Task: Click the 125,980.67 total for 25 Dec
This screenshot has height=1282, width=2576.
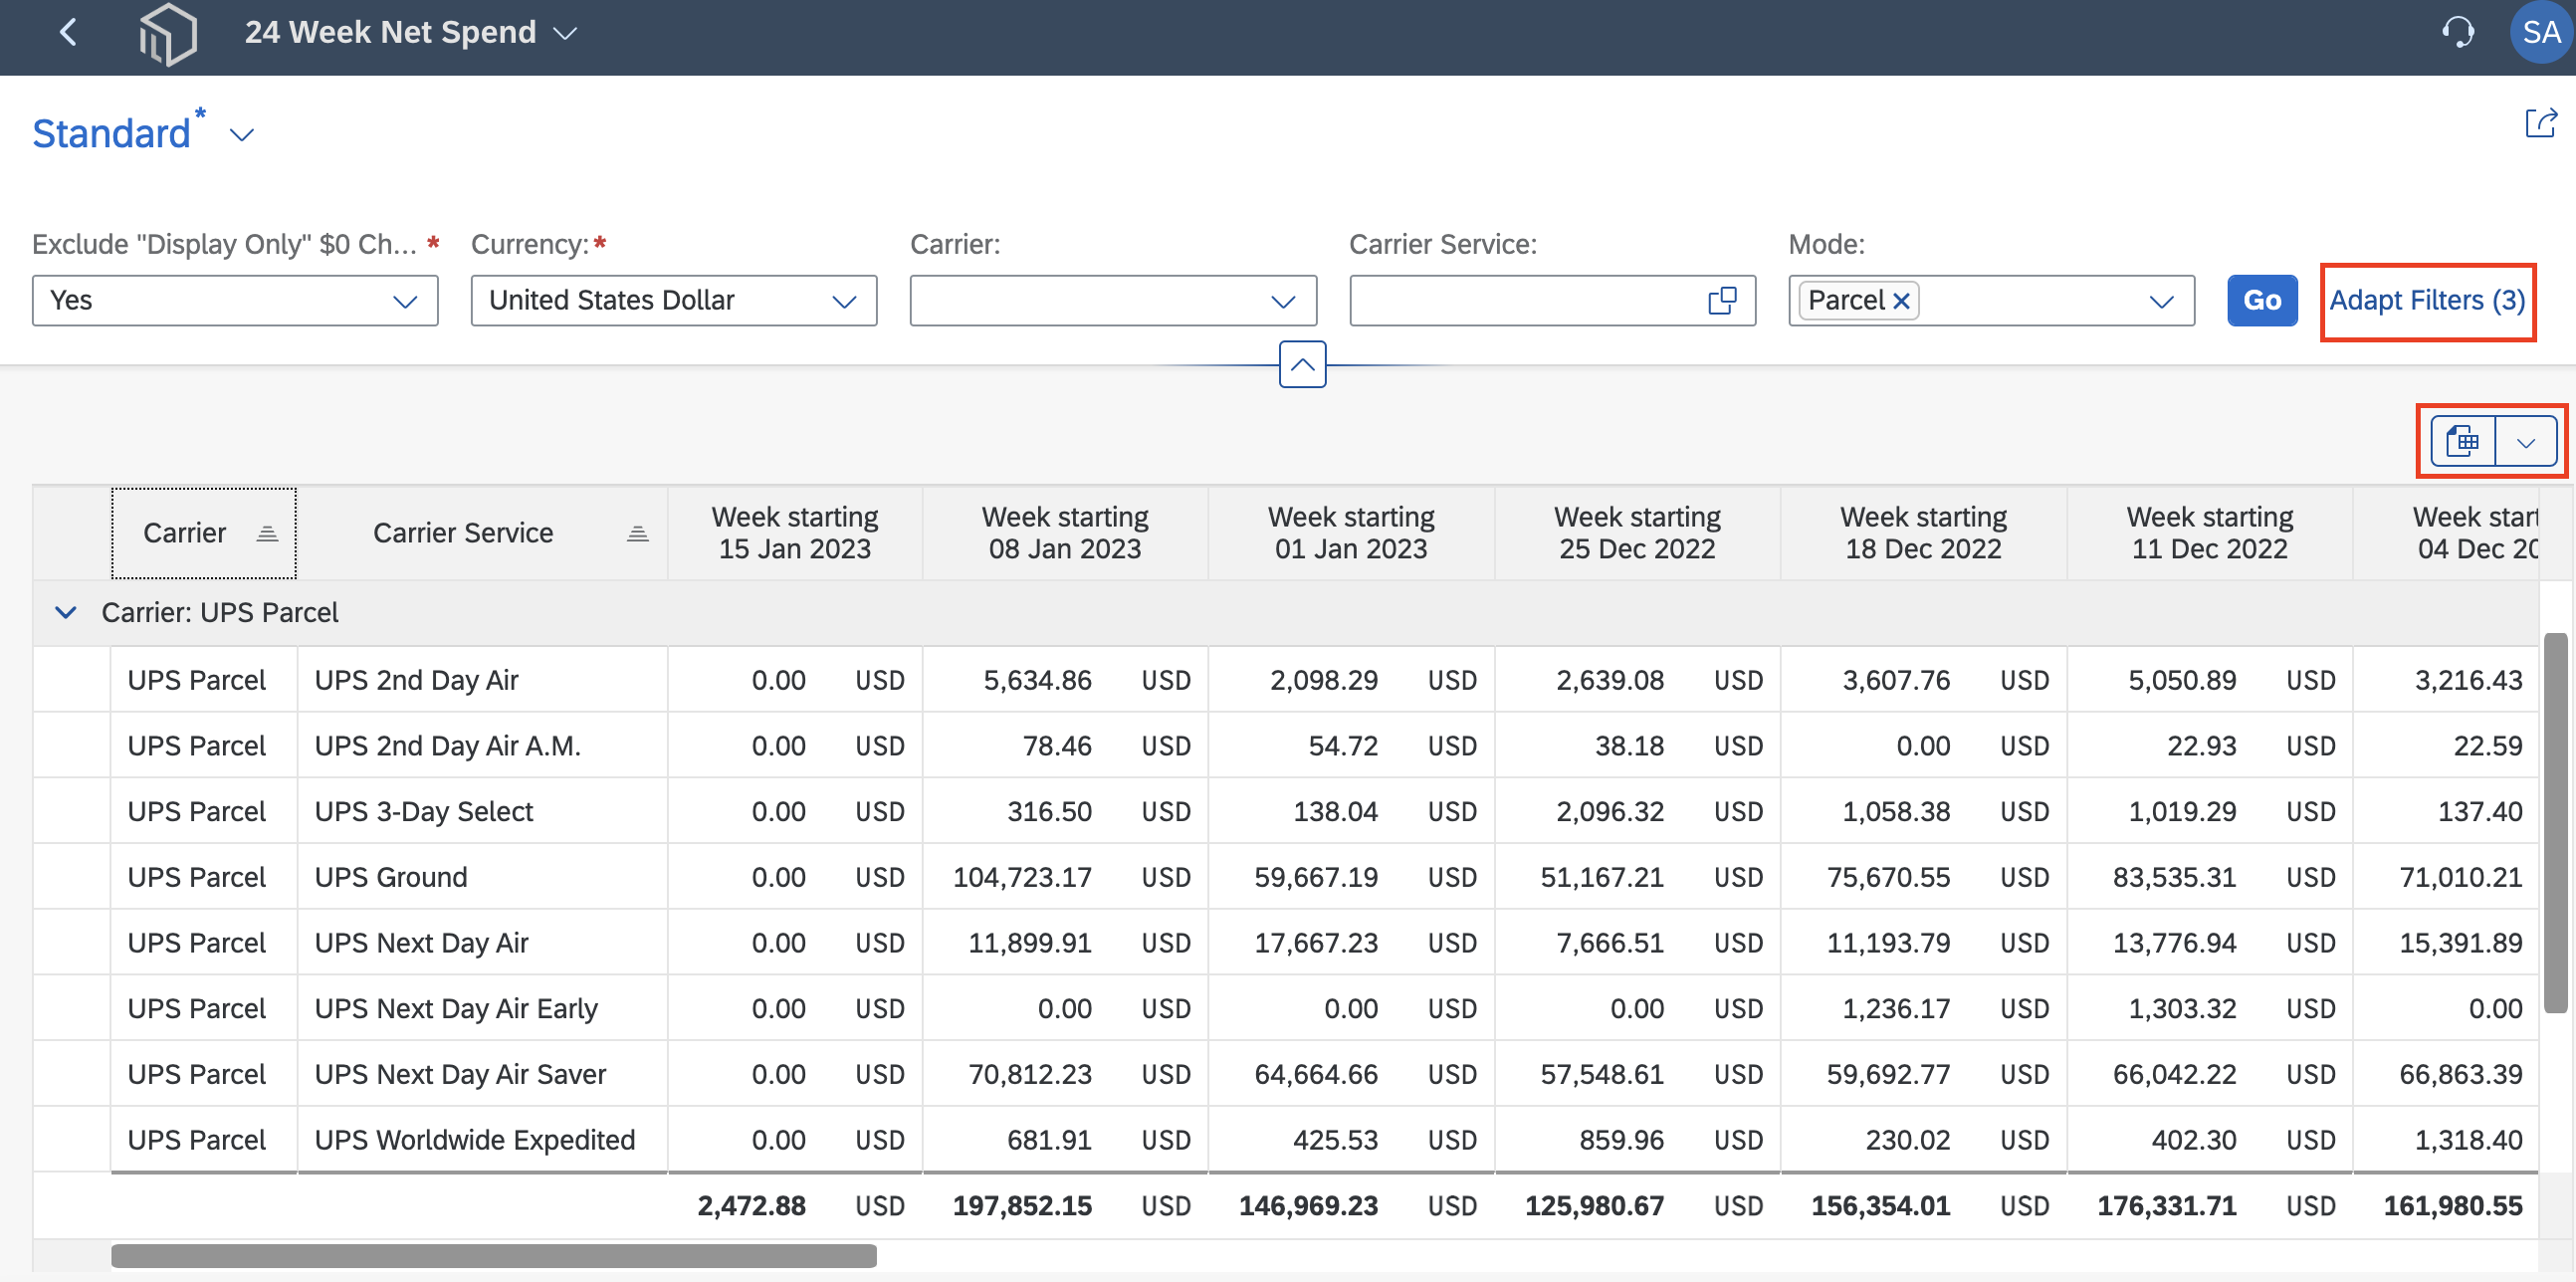Action: click(1594, 1206)
